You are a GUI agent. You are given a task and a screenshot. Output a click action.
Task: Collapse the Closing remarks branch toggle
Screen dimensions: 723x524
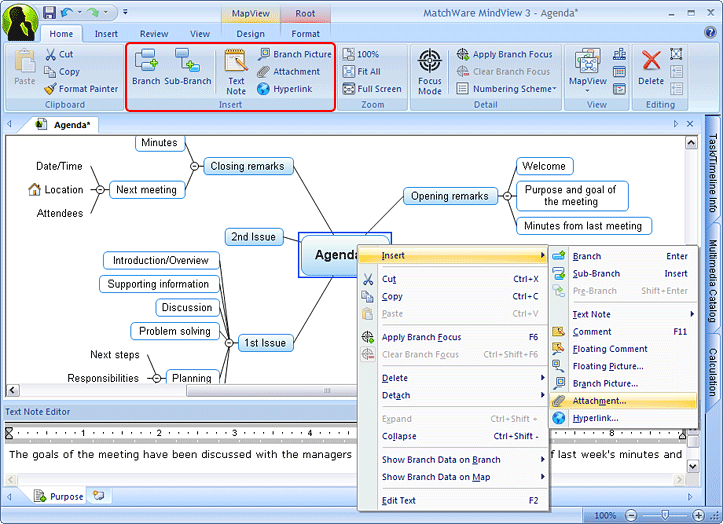[195, 166]
